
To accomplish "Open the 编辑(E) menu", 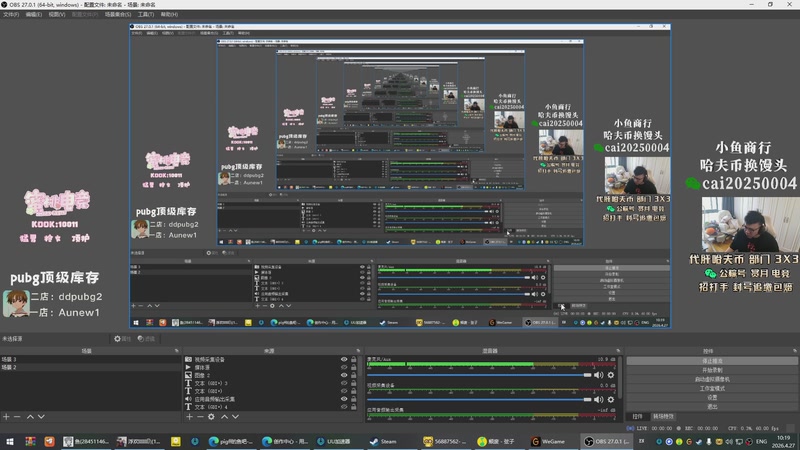I will (x=34, y=14).
